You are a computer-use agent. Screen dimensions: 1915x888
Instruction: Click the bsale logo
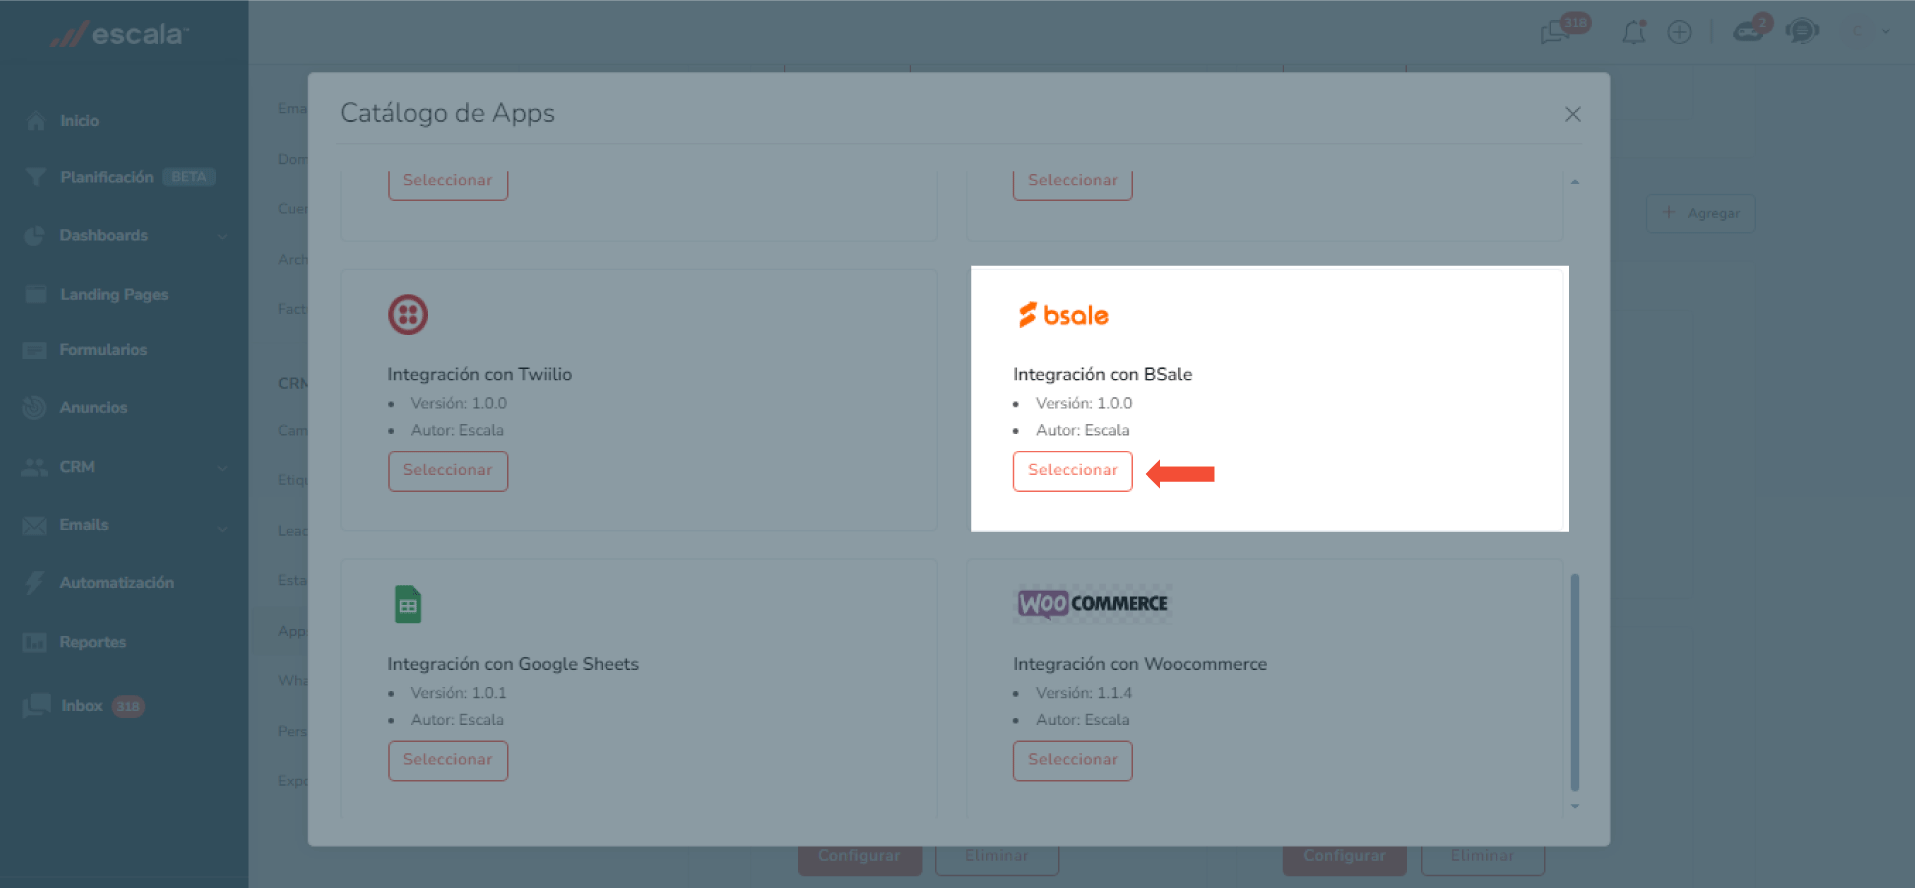[x=1063, y=315]
